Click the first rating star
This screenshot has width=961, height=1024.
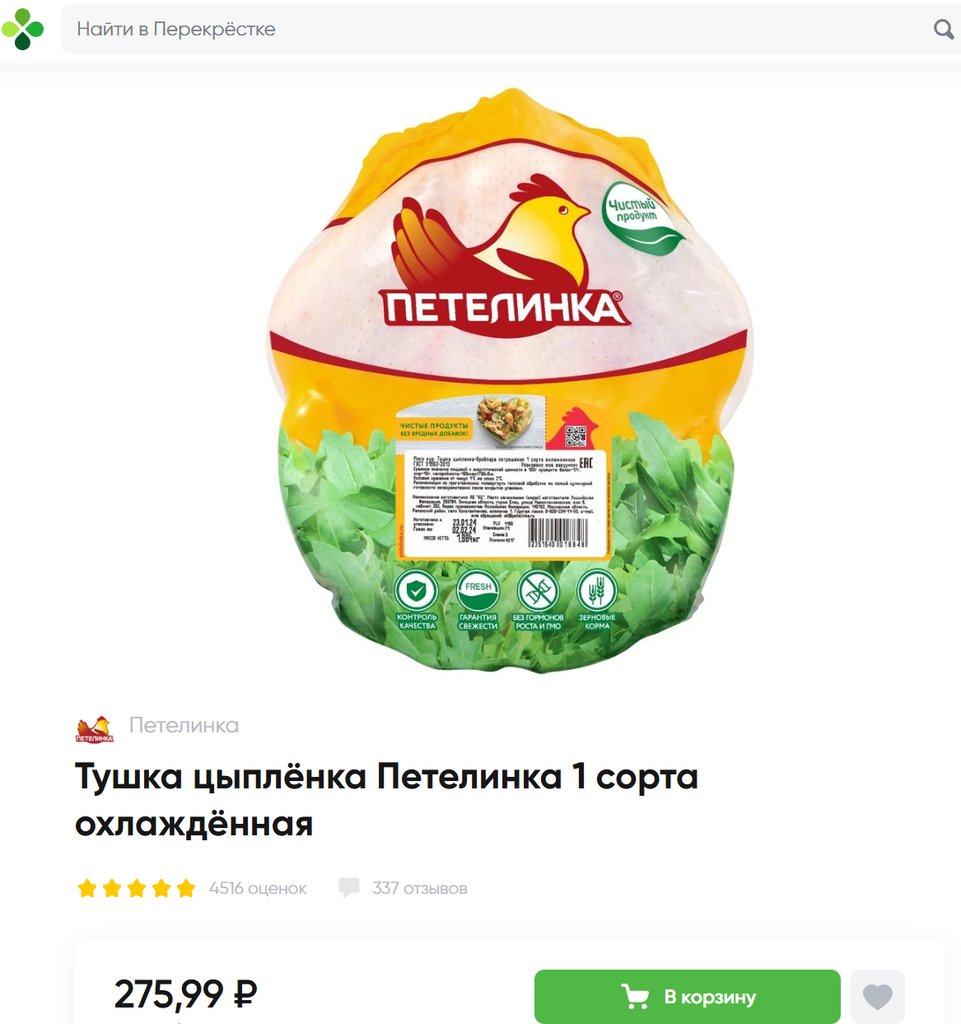pyautogui.click(x=87, y=888)
